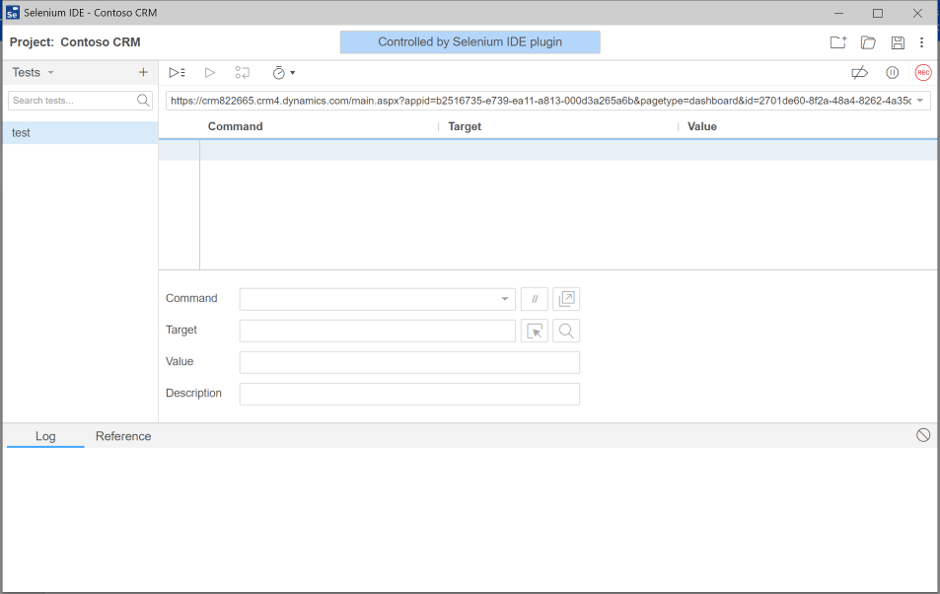Add a new test with plus icon
This screenshot has width=940, height=594.
coord(143,73)
